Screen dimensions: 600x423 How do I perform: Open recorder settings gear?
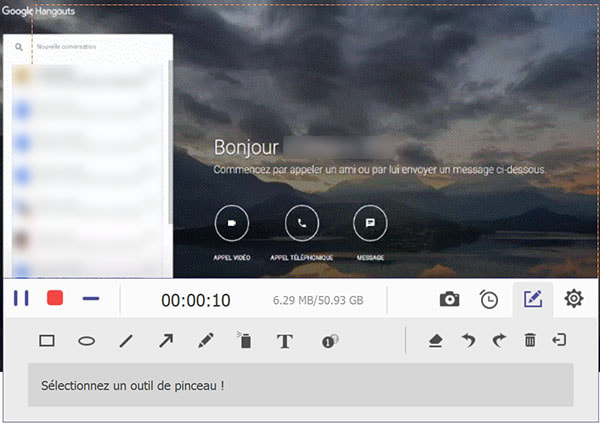(x=573, y=299)
